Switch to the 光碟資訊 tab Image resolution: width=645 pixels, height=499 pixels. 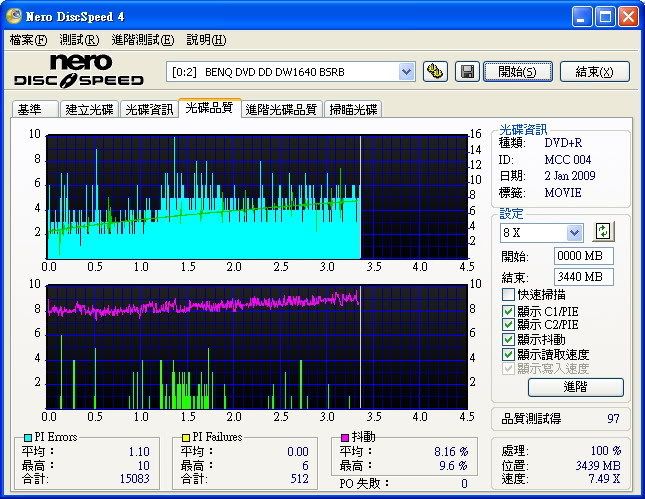point(149,110)
